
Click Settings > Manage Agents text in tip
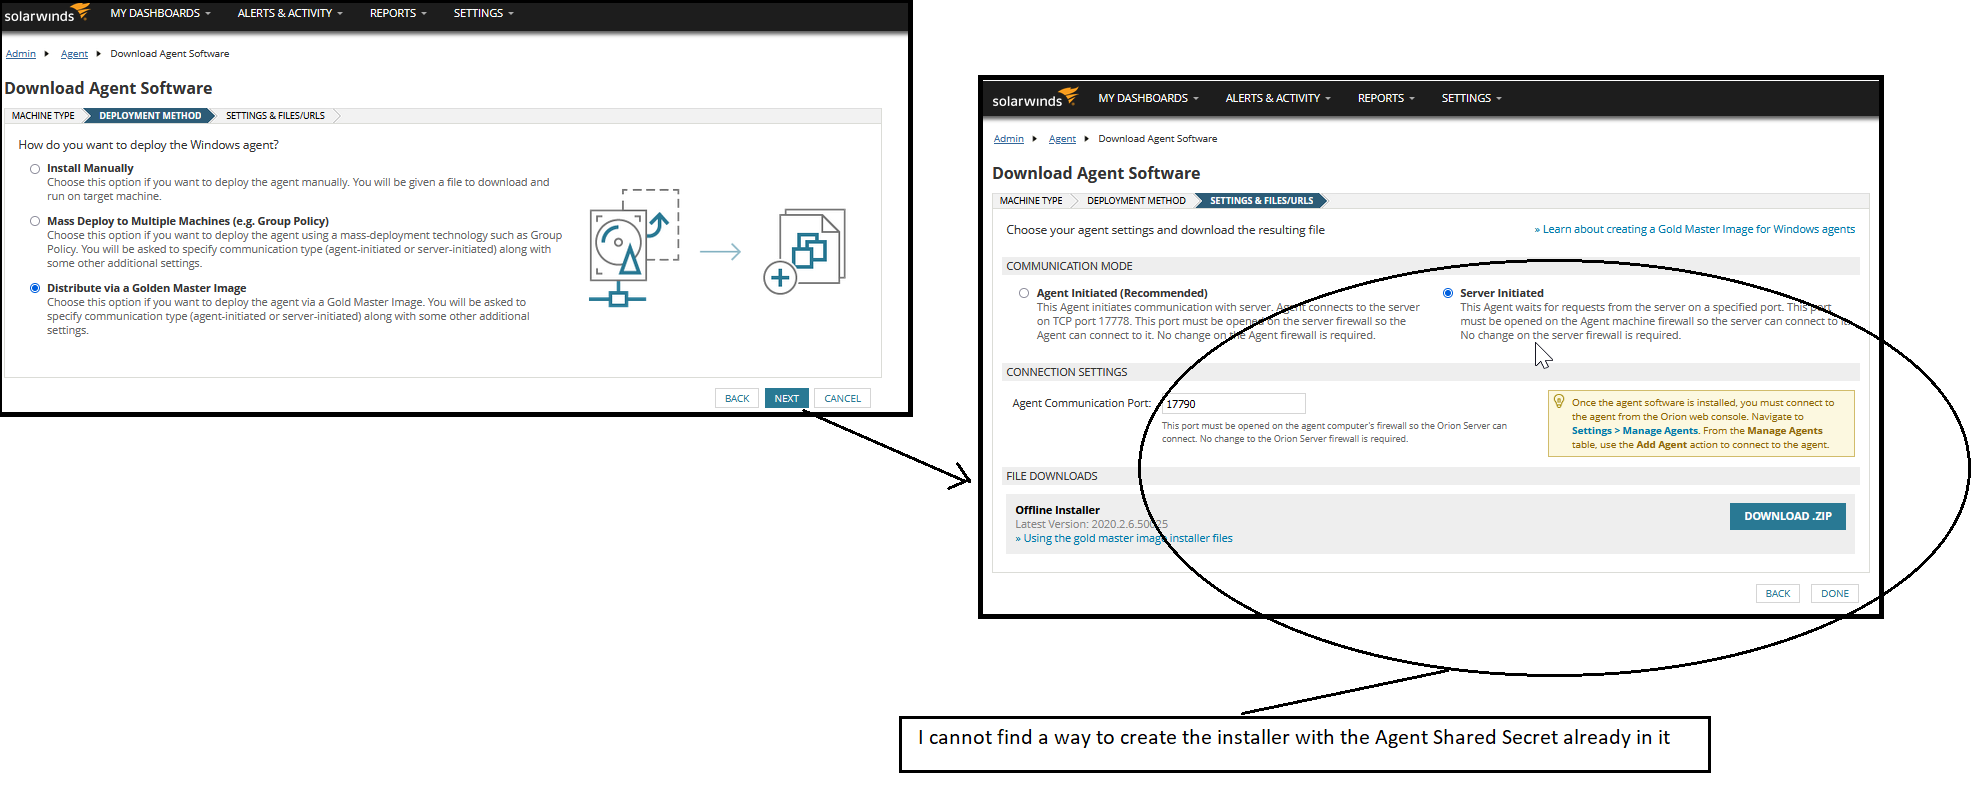click(1634, 431)
